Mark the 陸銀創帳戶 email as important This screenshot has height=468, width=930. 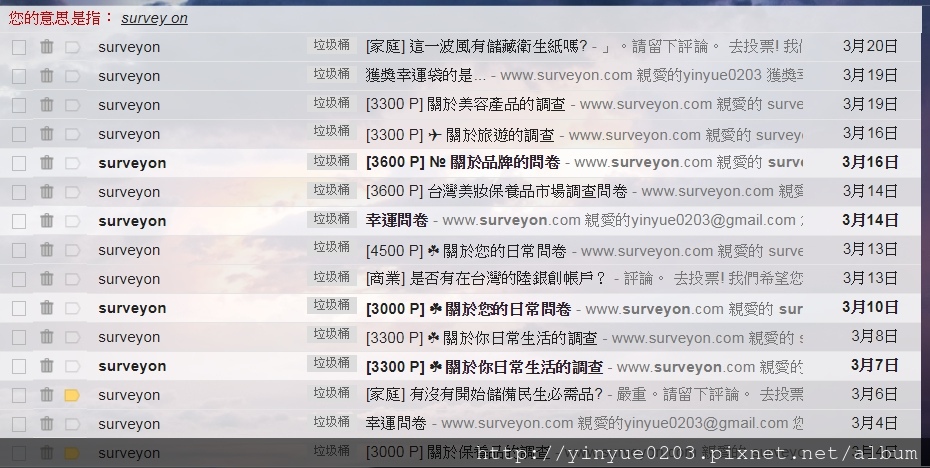coord(72,279)
